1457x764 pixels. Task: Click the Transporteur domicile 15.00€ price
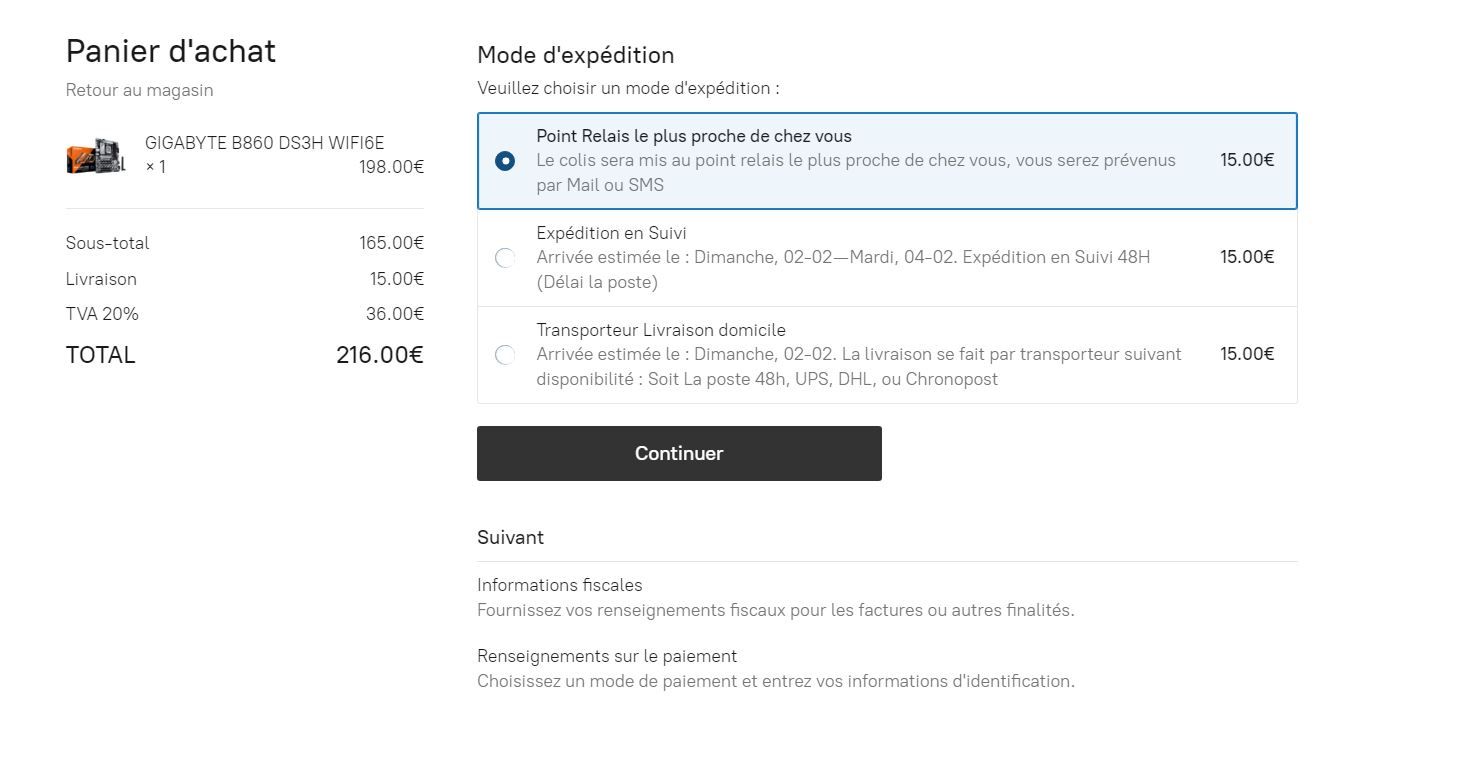click(1247, 354)
